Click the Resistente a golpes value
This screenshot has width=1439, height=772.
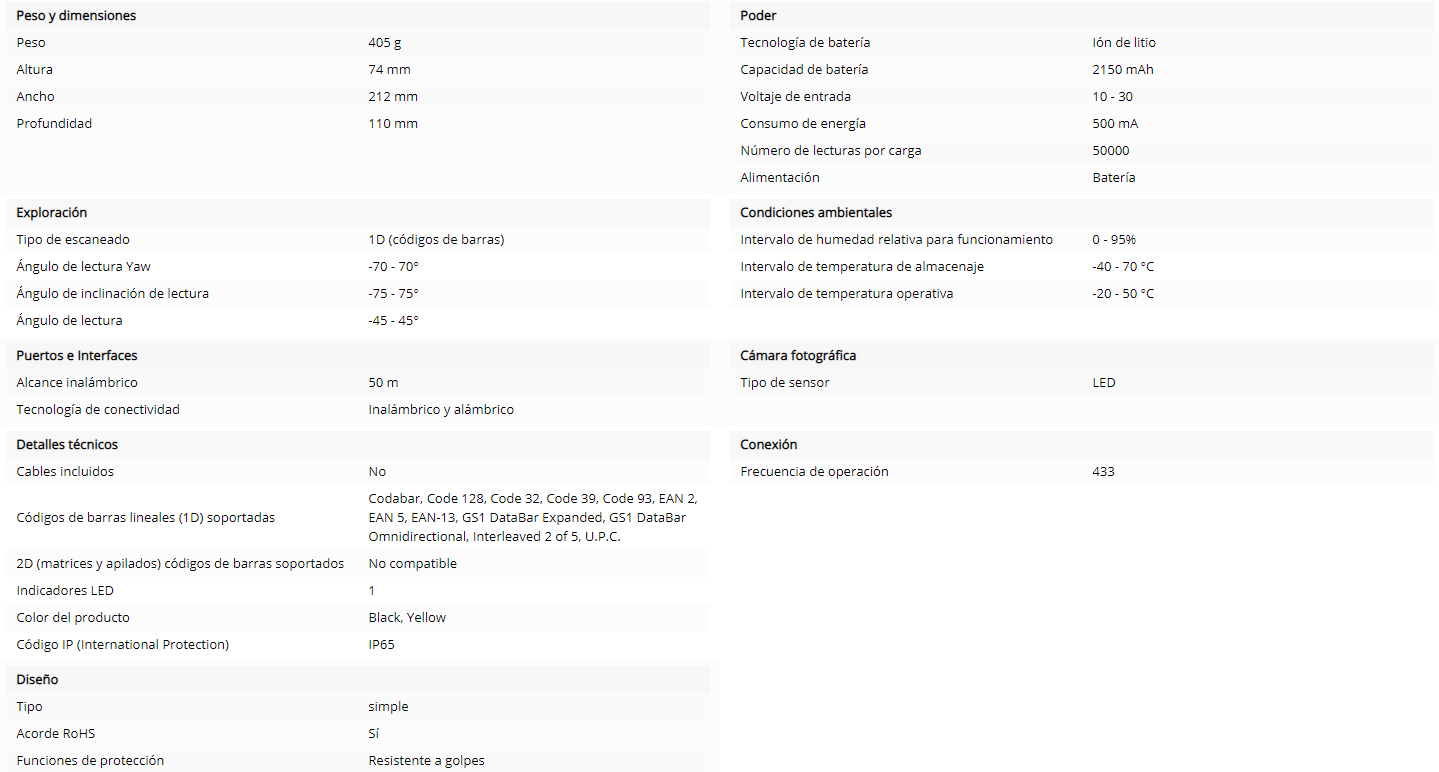[426, 761]
